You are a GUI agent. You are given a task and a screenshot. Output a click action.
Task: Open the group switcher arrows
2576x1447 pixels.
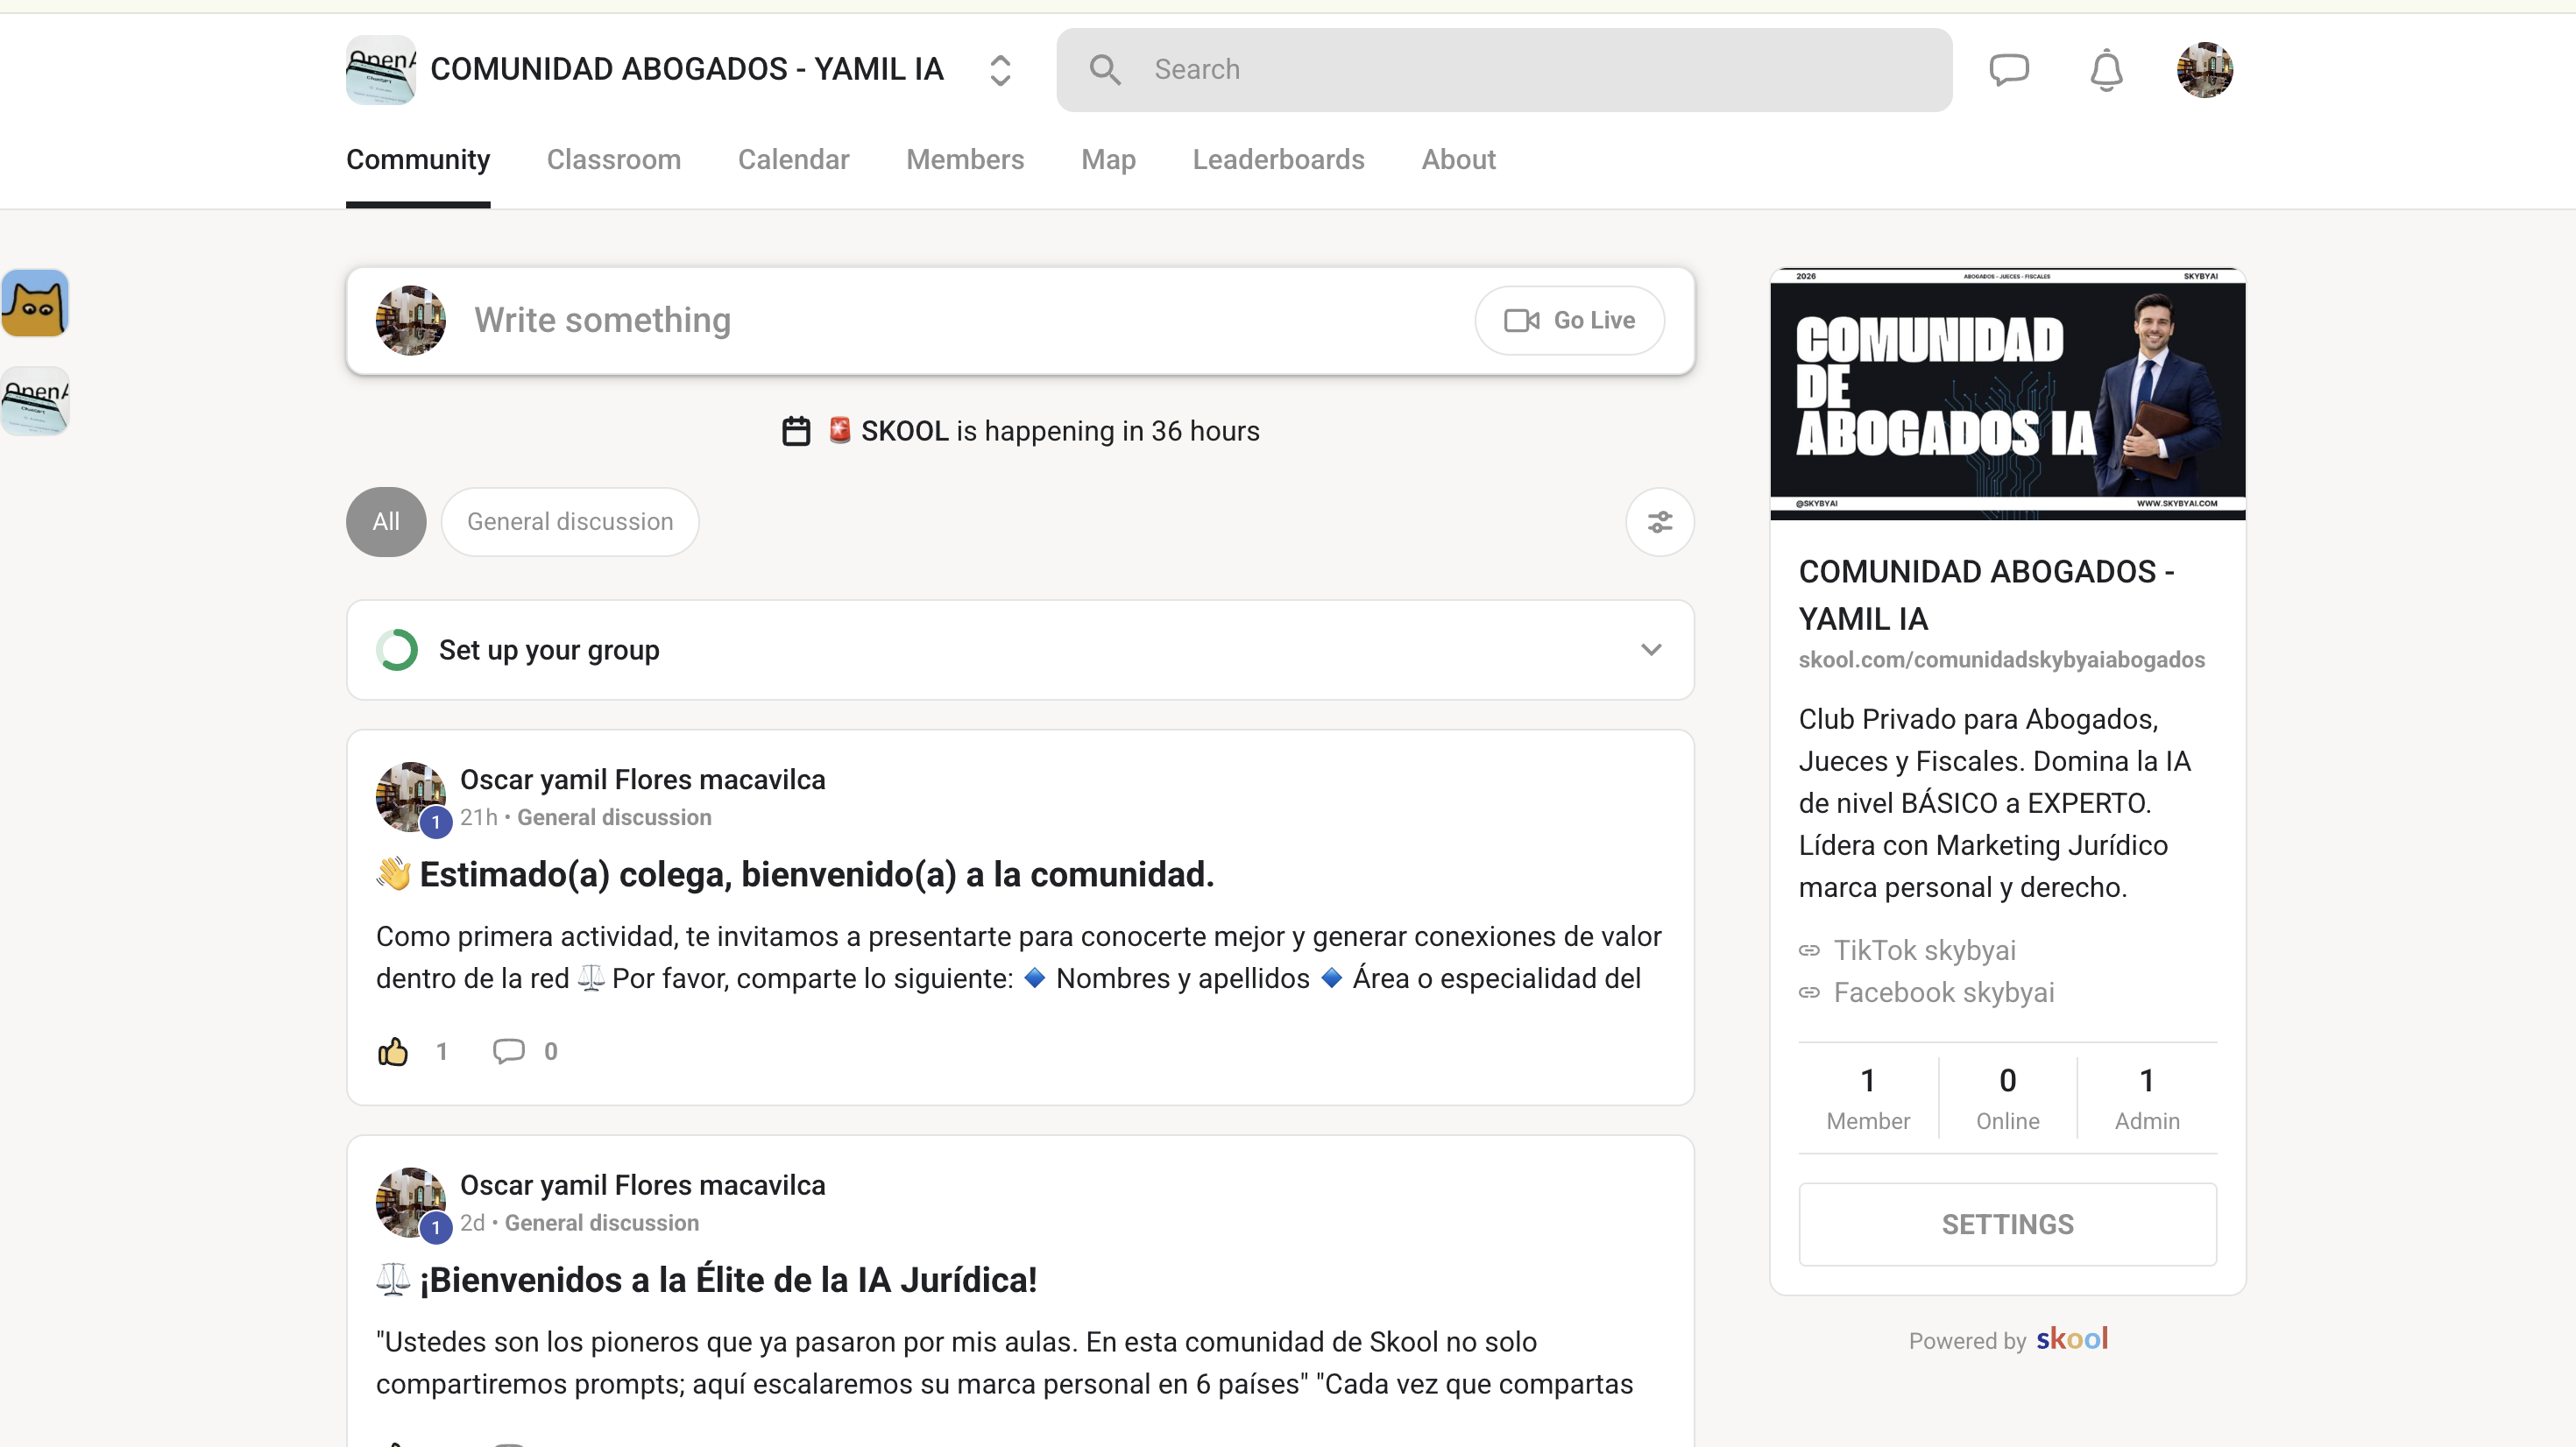click(999, 69)
